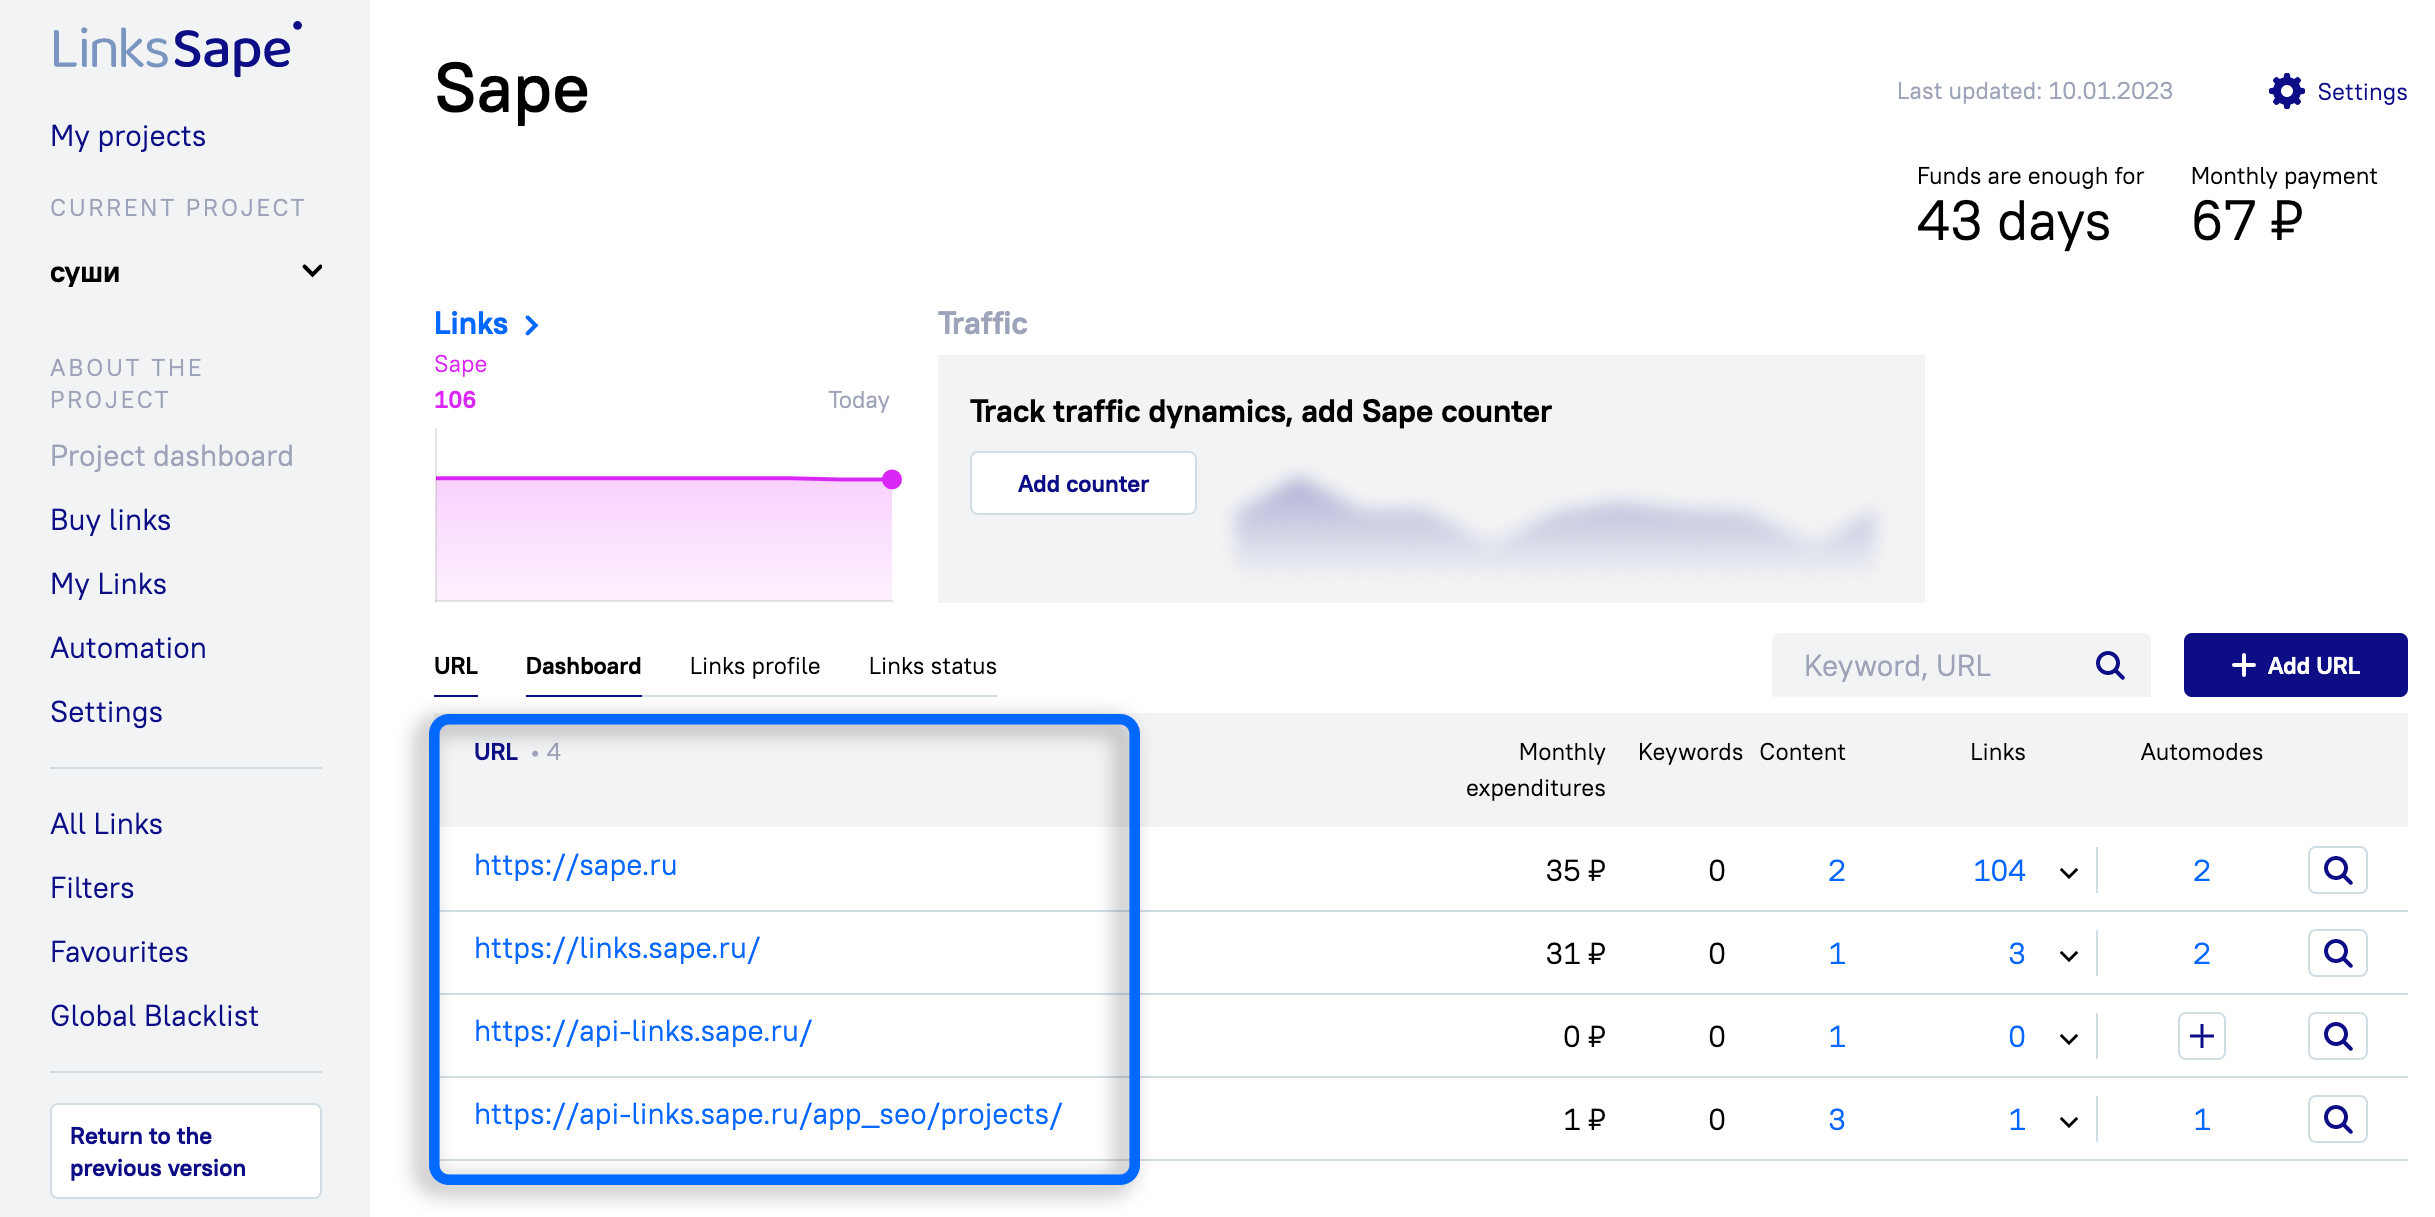Click the URL column header
This screenshot has height=1217, width=2435.
[x=496, y=752]
